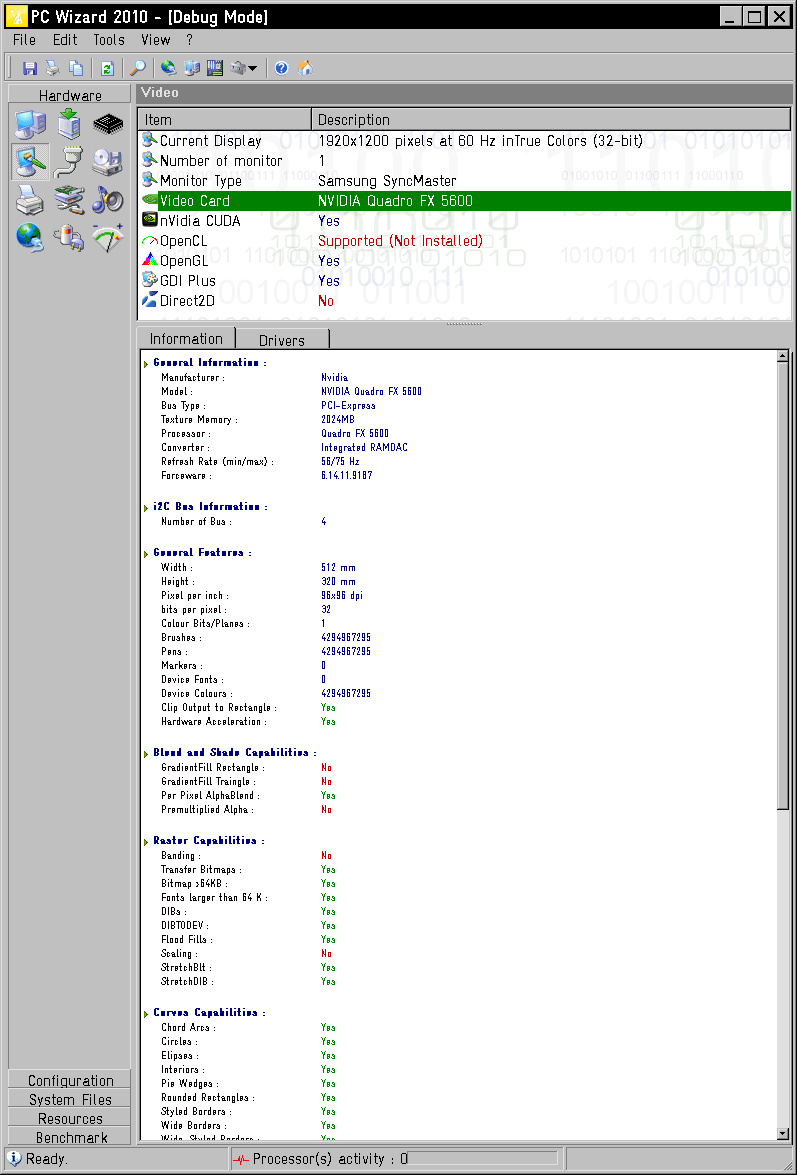Click the i2C Bus Information section heading
The image size is (797, 1175).
[210, 507]
